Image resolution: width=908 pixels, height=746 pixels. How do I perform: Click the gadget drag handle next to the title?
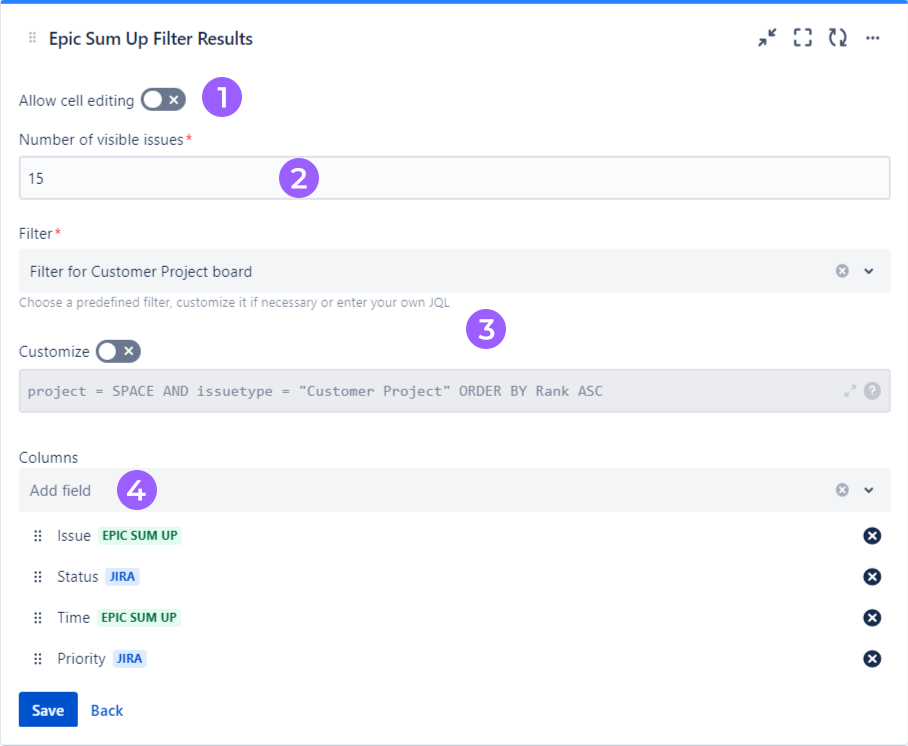click(x=31, y=38)
